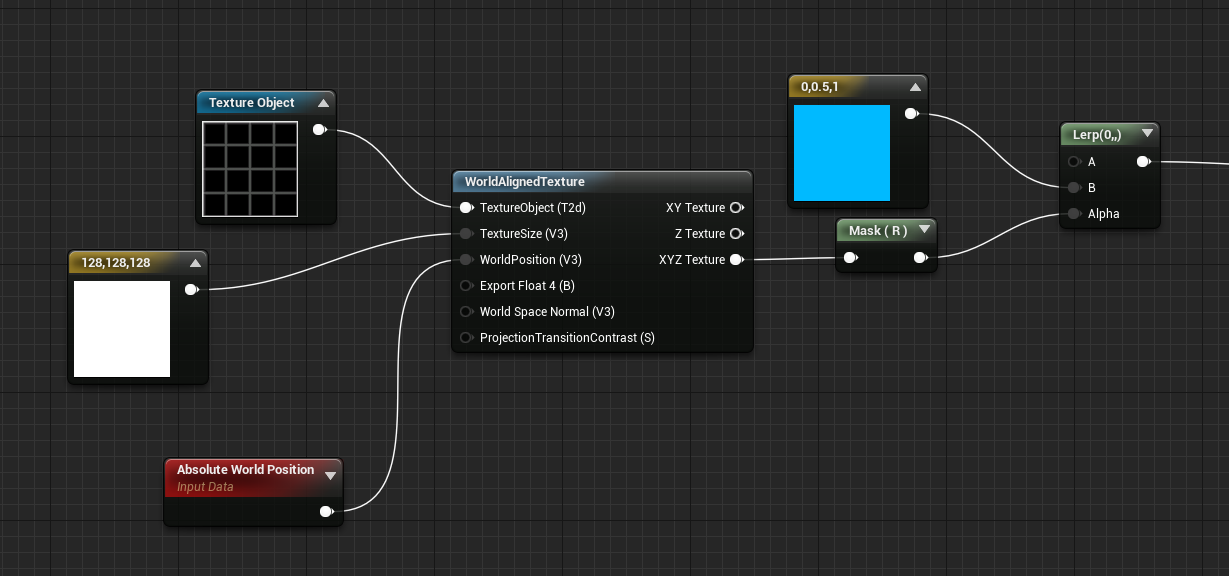Screen dimensions: 1229x576
Task: Click the TextureSize (V3) input pin
Action: coord(466,233)
